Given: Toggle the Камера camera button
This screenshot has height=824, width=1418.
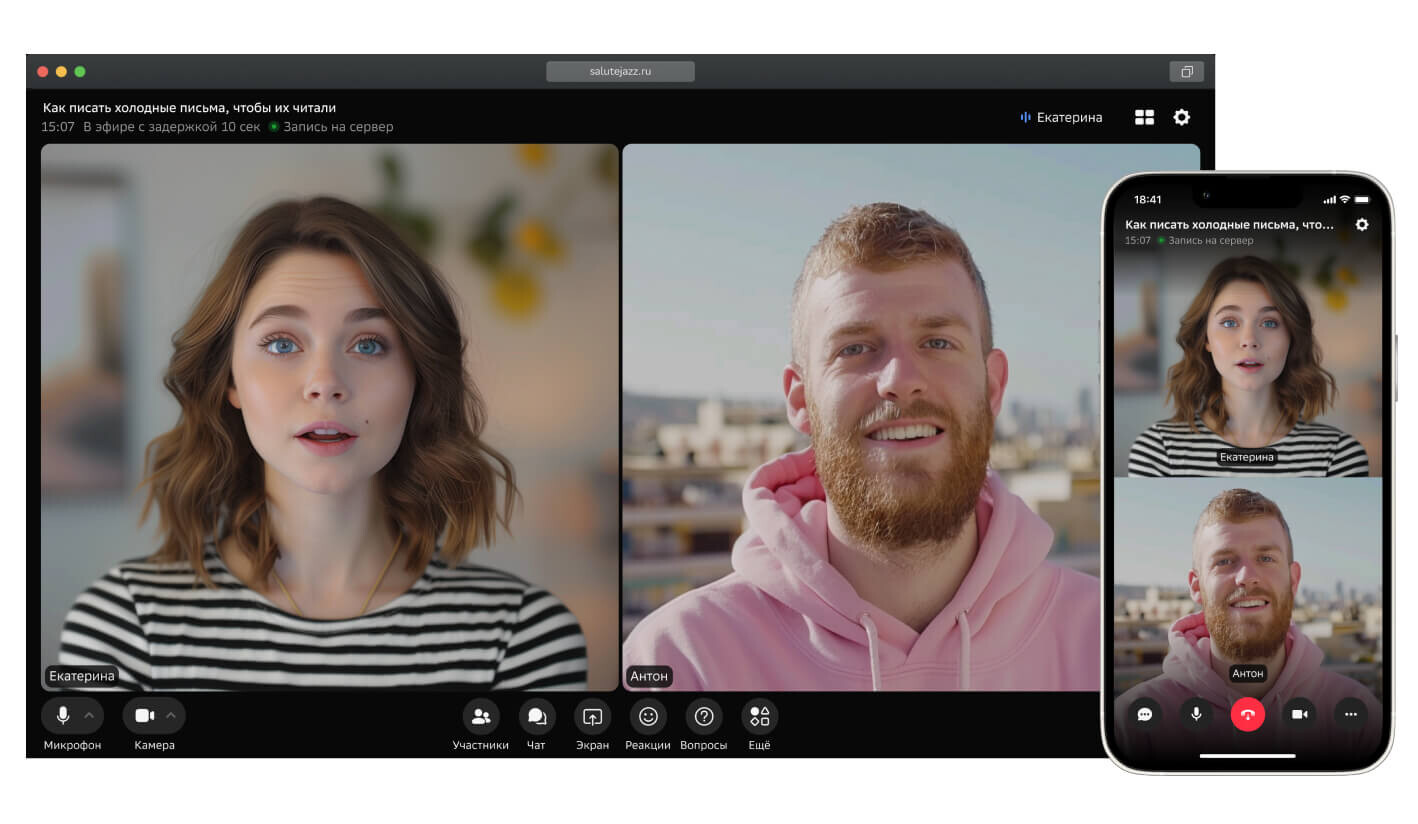Looking at the screenshot, I should tap(144, 716).
